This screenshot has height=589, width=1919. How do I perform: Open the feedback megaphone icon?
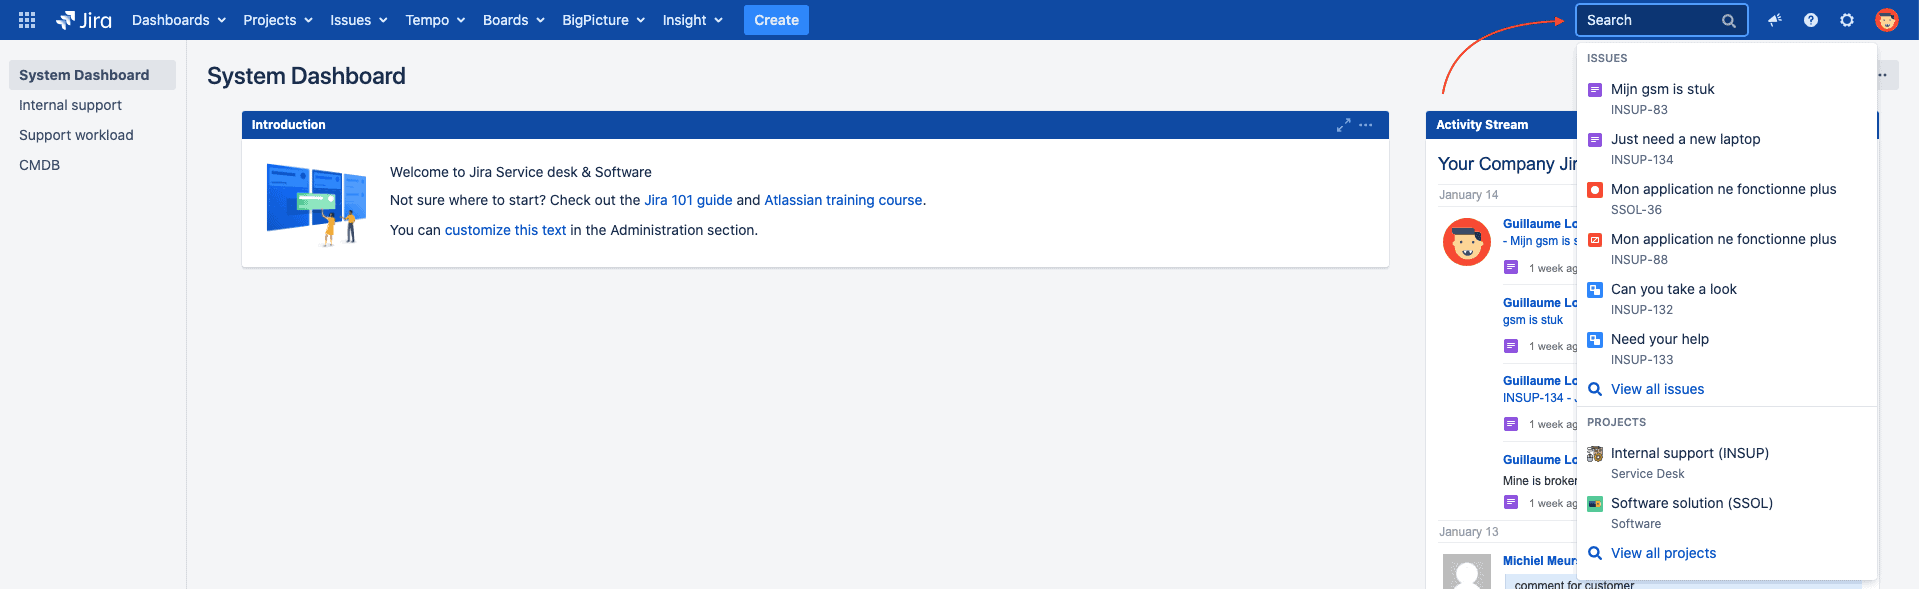click(1775, 20)
